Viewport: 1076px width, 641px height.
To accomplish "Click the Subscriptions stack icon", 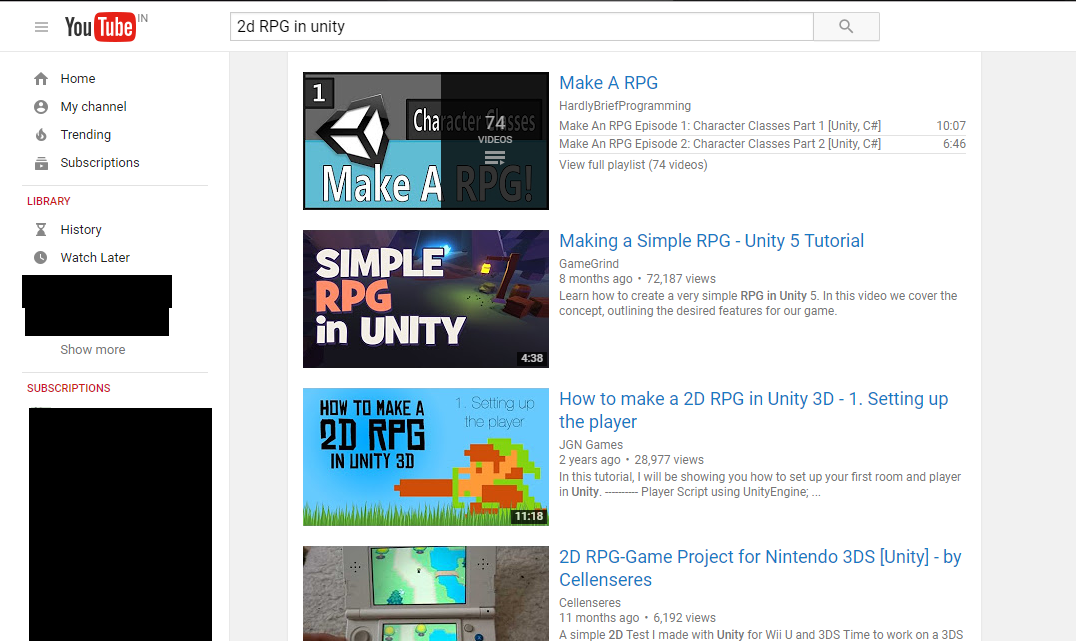I will point(41,163).
